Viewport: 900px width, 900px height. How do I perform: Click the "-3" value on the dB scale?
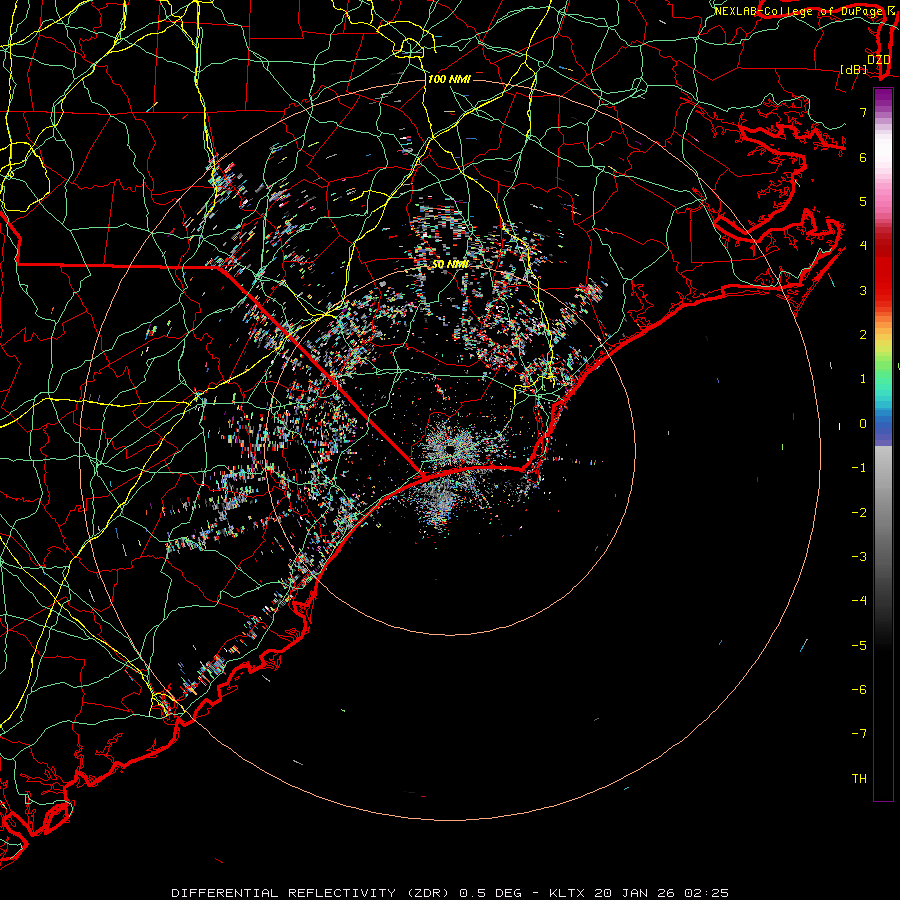tap(859, 557)
